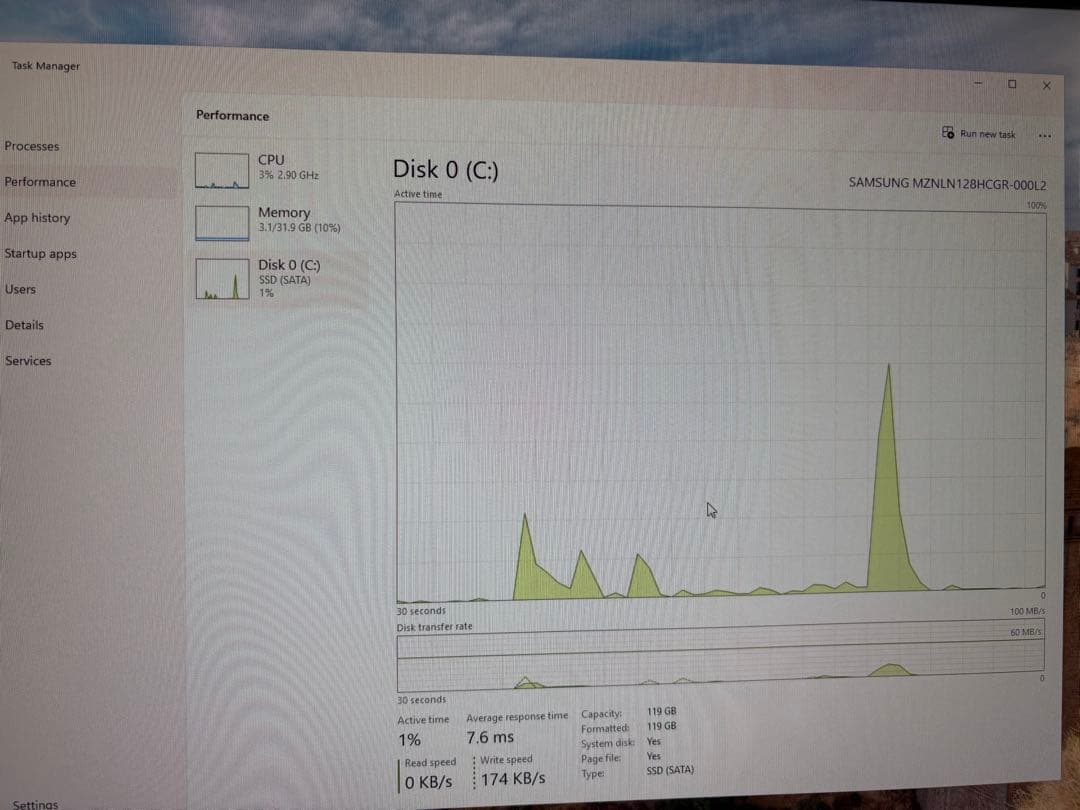Click the CPU mini graph thumbnail

coord(222,171)
